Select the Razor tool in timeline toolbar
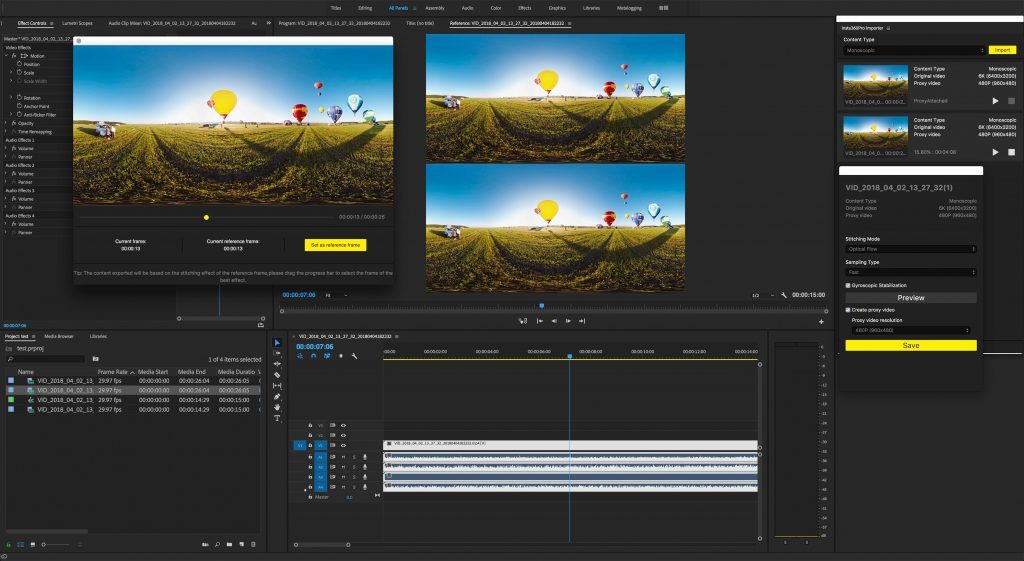This screenshot has width=1024, height=561. coord(277,375)
